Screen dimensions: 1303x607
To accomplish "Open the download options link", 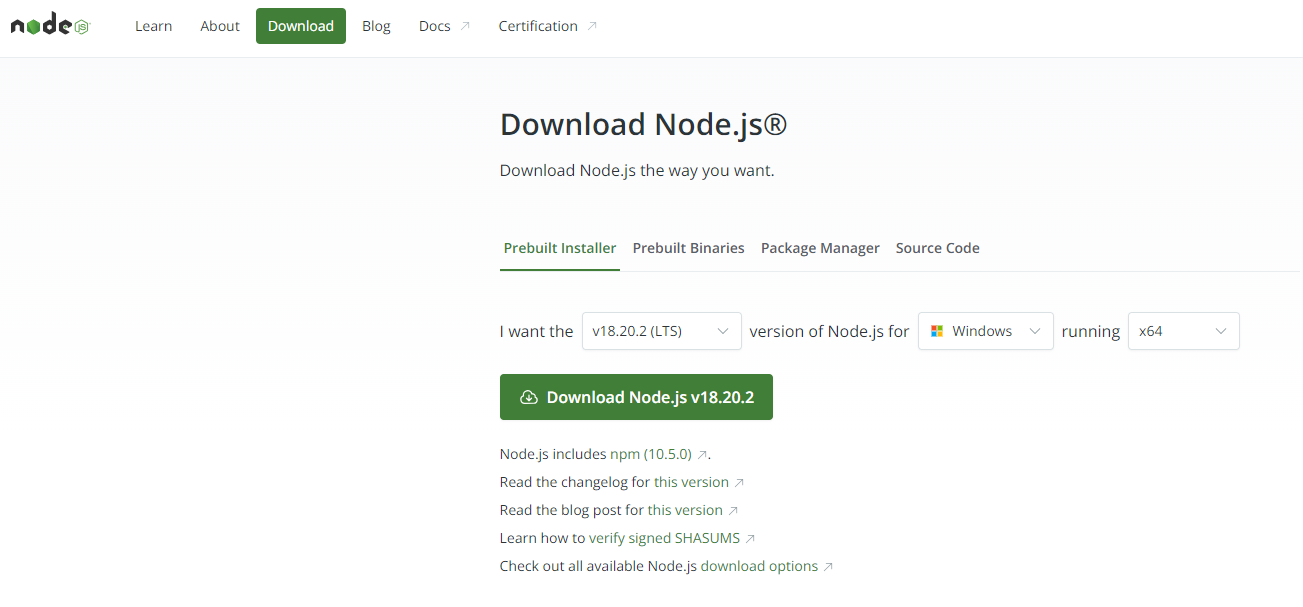I will pos(760,566).
